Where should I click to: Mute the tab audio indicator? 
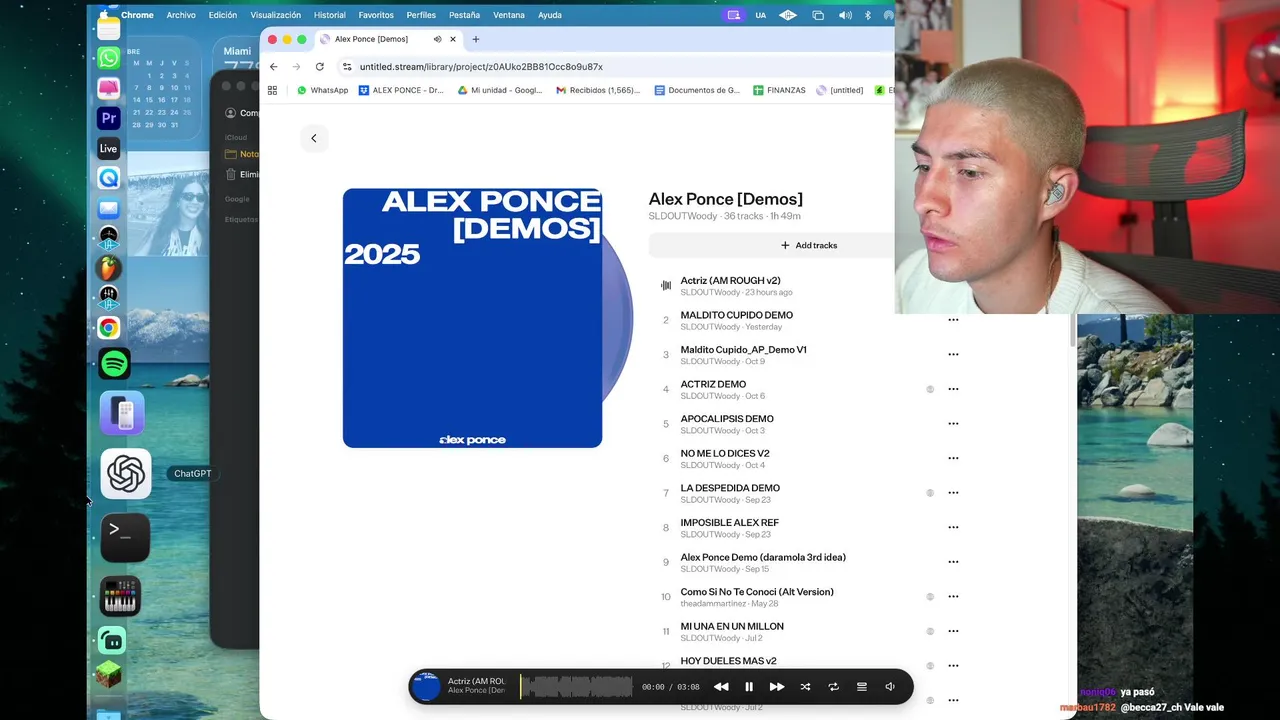[437, 39]
